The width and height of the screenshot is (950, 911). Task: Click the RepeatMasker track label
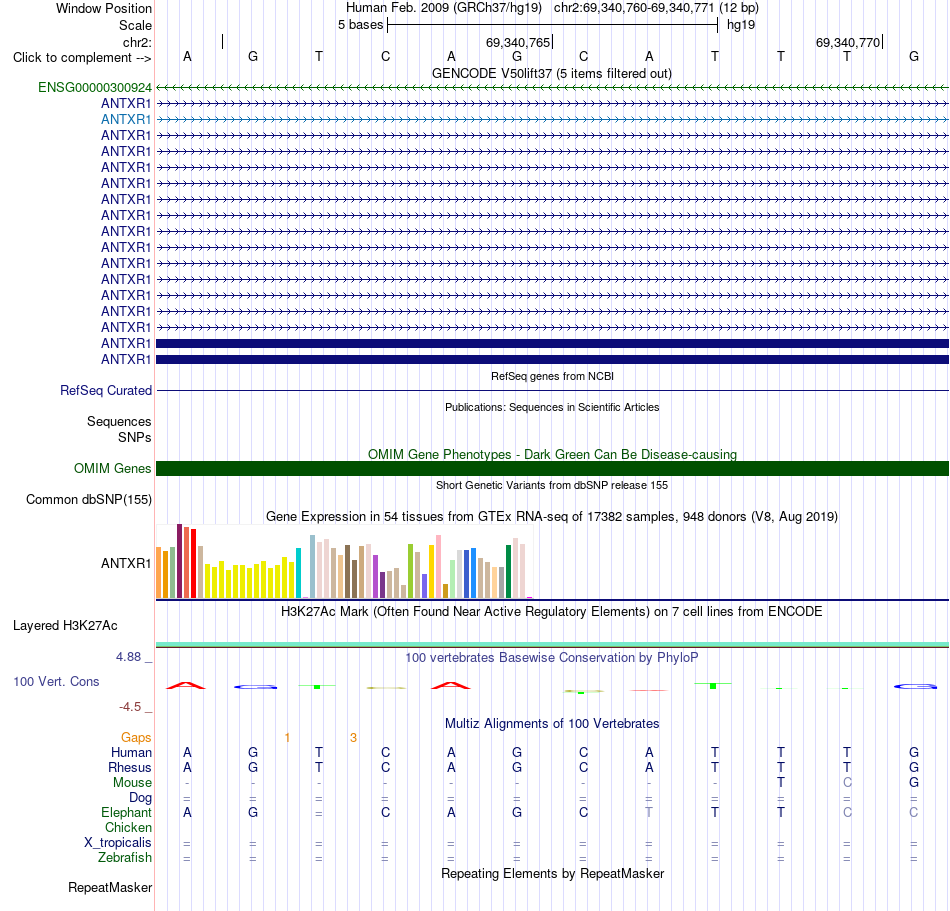[110, 887]
